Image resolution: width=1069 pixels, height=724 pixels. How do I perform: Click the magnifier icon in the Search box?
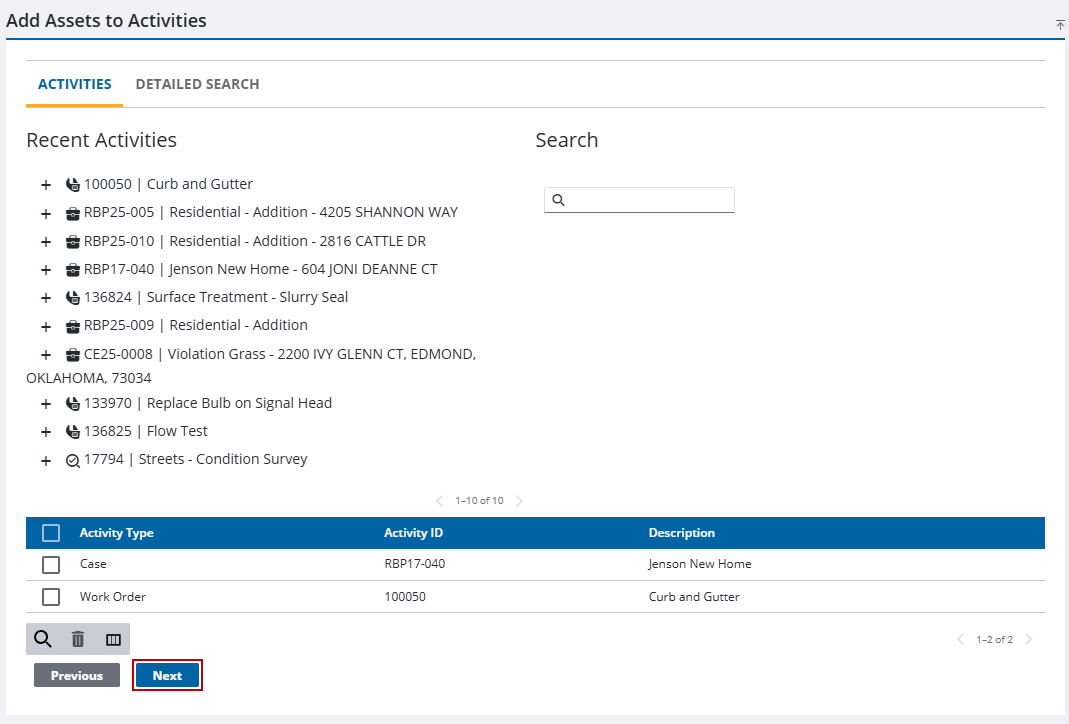pos(558,200)
